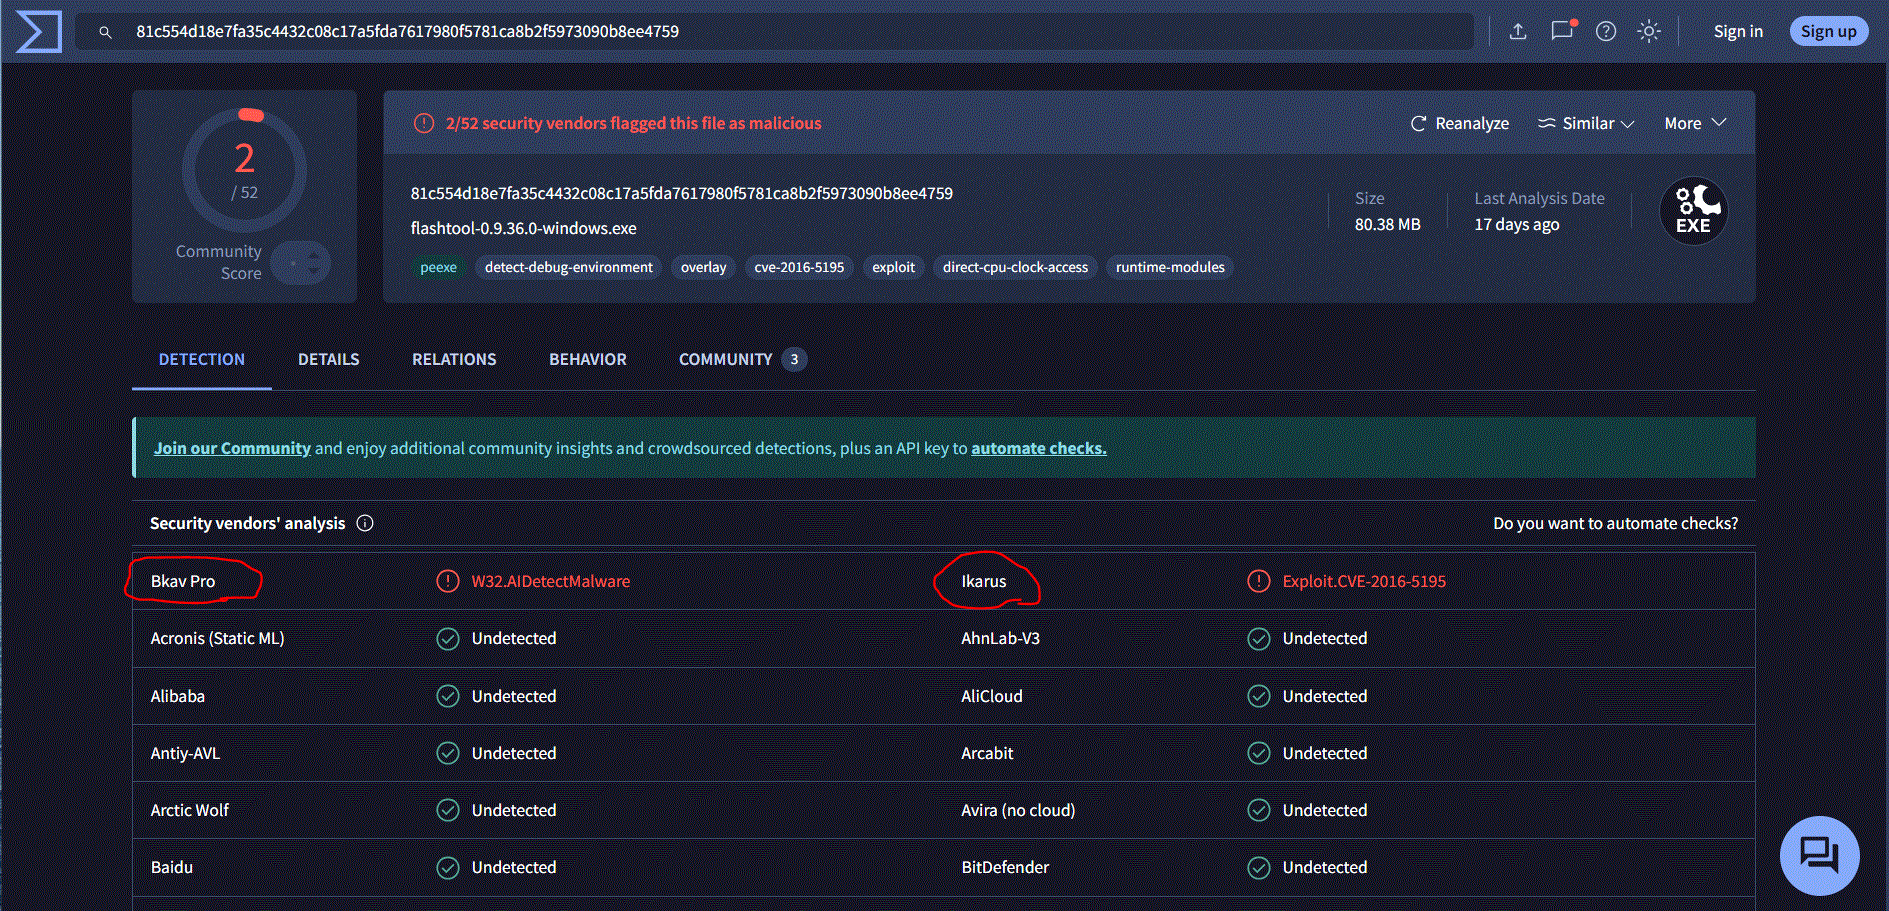This screenshot has width=1889, height=911.
Task: Click the Sign up button
Action: (x=1828, y=31)
